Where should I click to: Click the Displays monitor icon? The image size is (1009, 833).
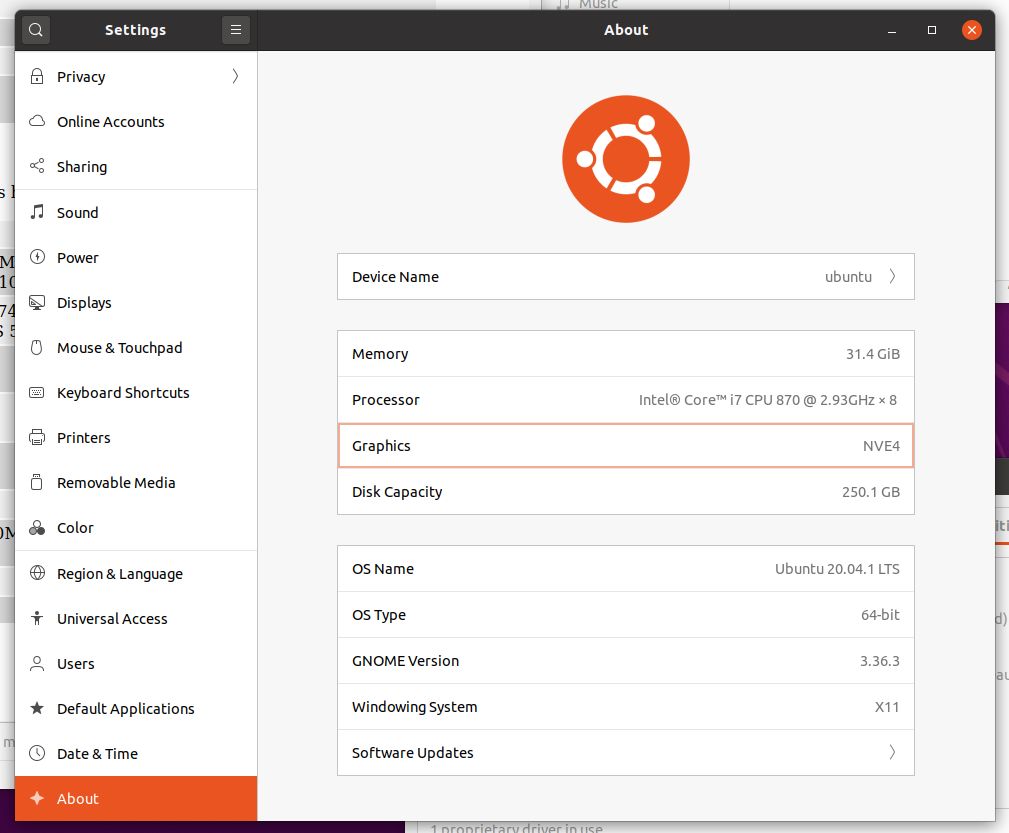[x=37, y=303]
